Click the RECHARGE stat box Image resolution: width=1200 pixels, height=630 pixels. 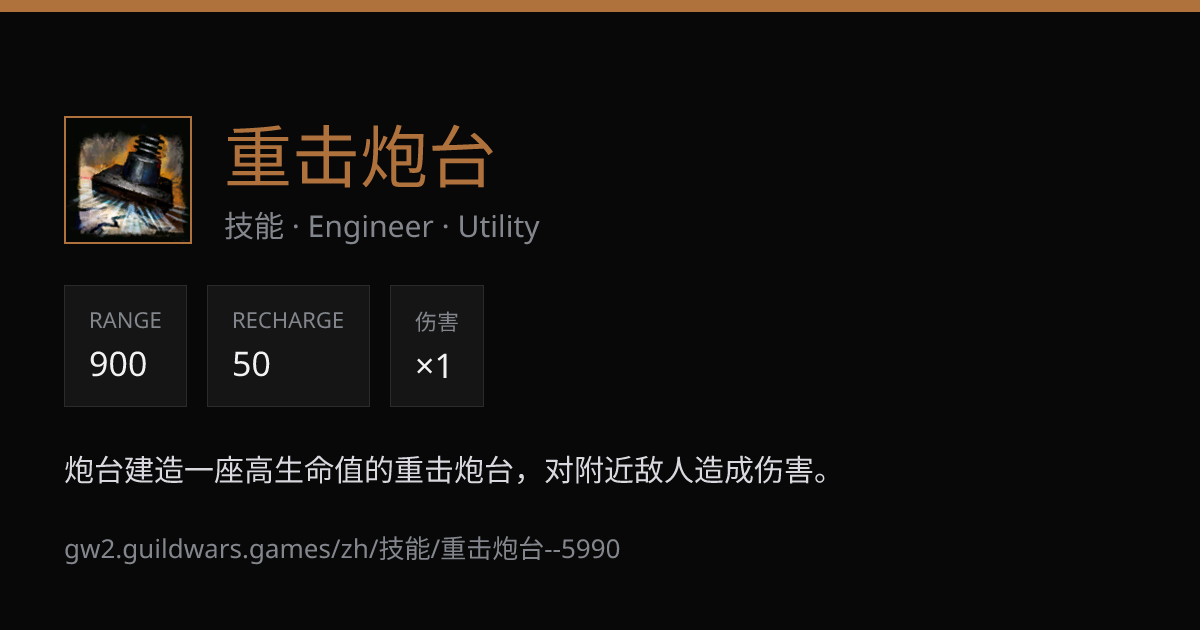point(288,346)
